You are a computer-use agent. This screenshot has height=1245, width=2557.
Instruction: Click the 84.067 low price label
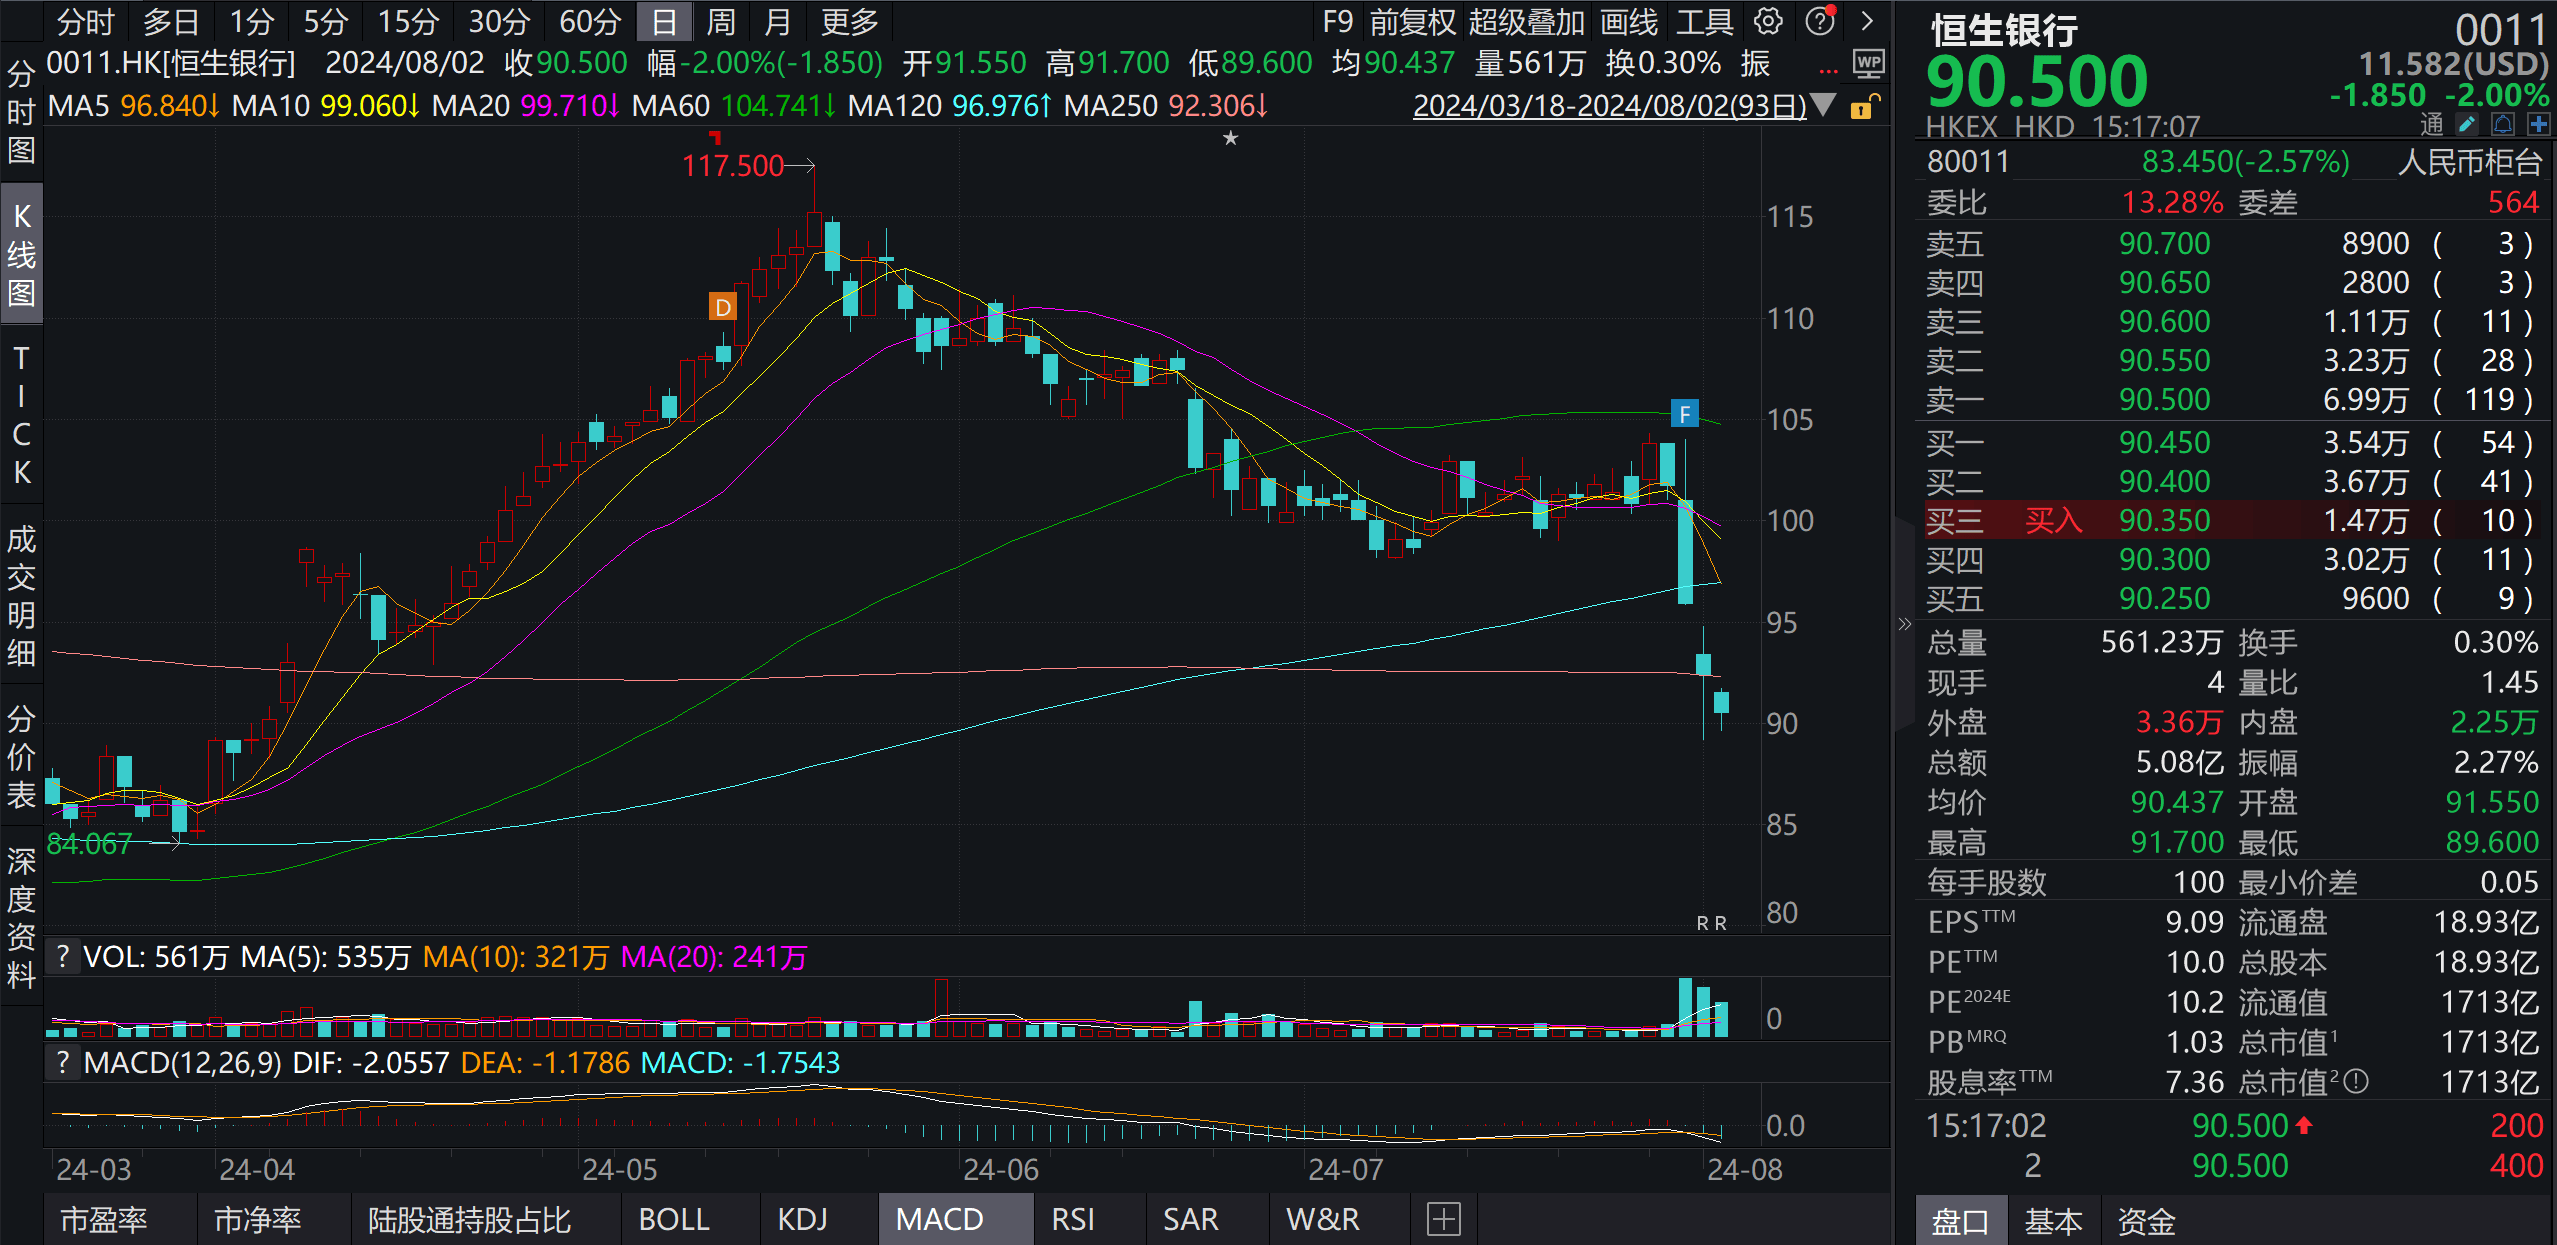[89, 844]
